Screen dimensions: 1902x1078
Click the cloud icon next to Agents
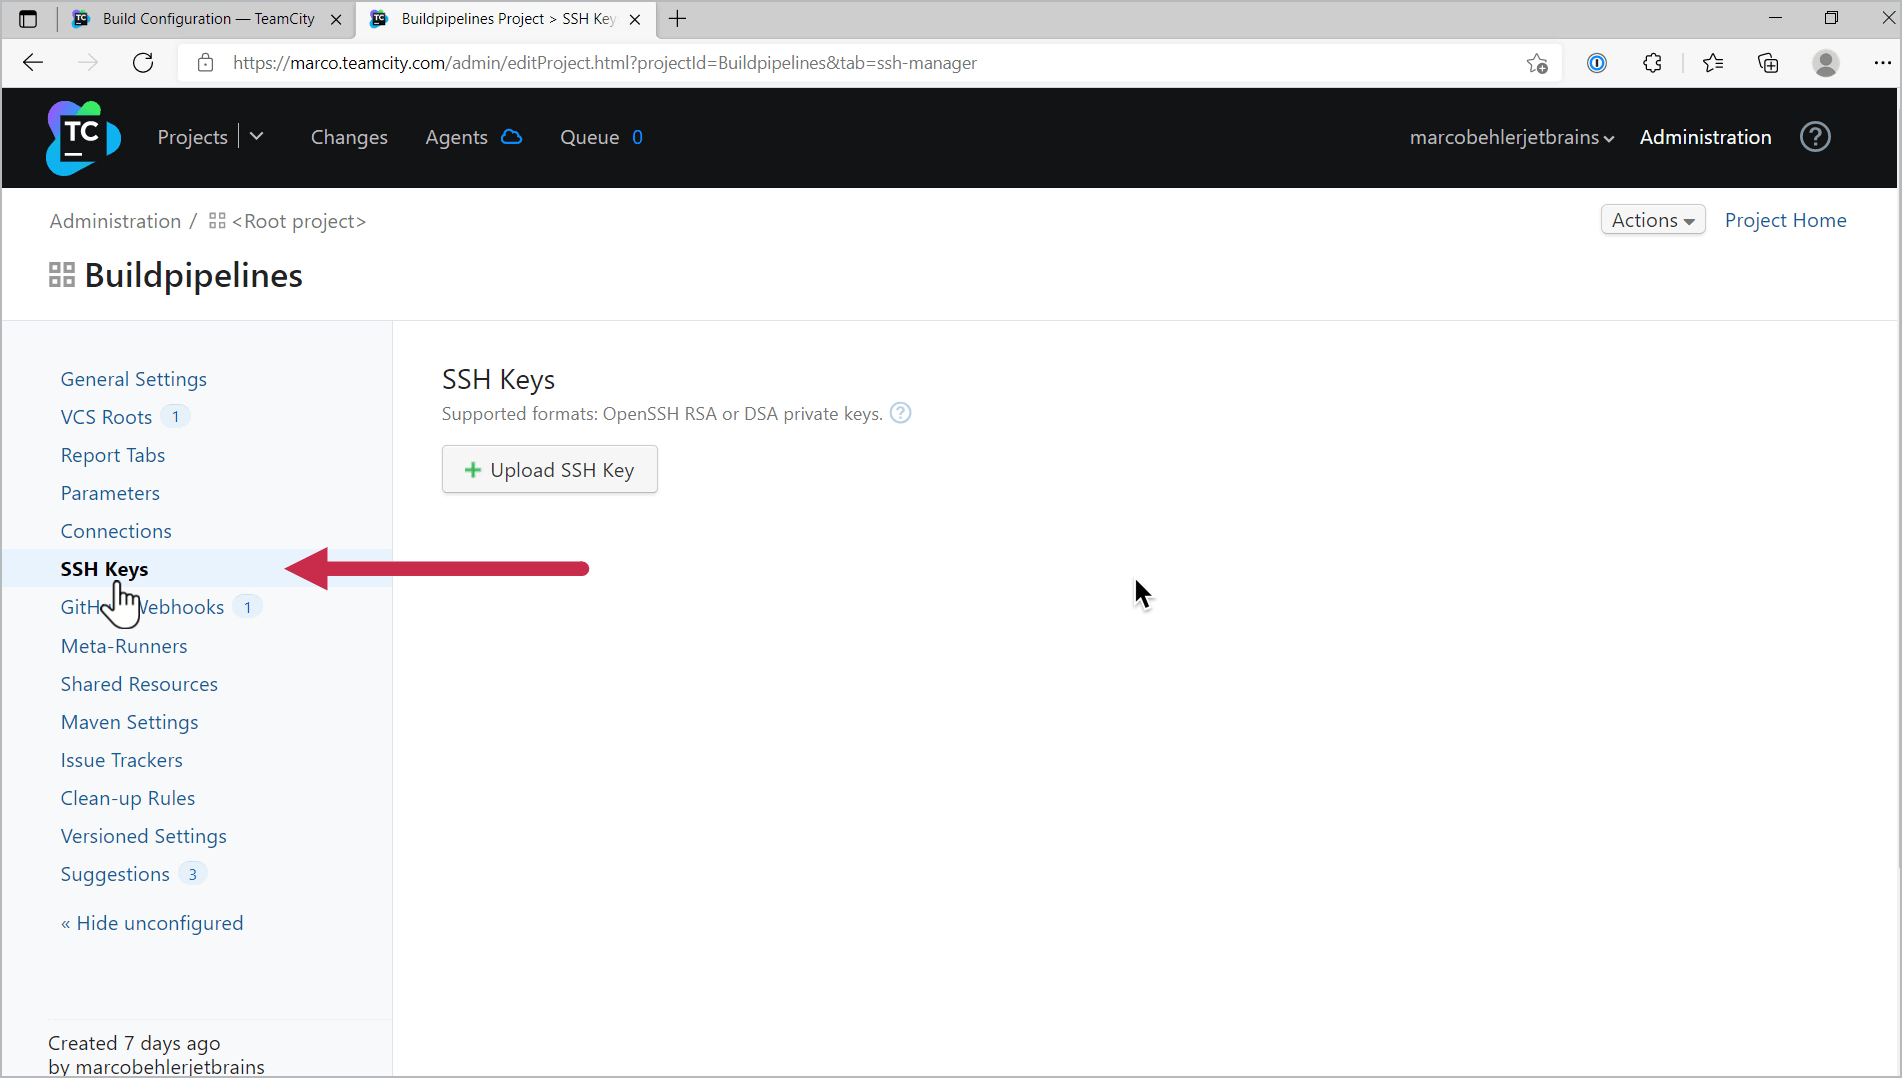pos(510,137)
